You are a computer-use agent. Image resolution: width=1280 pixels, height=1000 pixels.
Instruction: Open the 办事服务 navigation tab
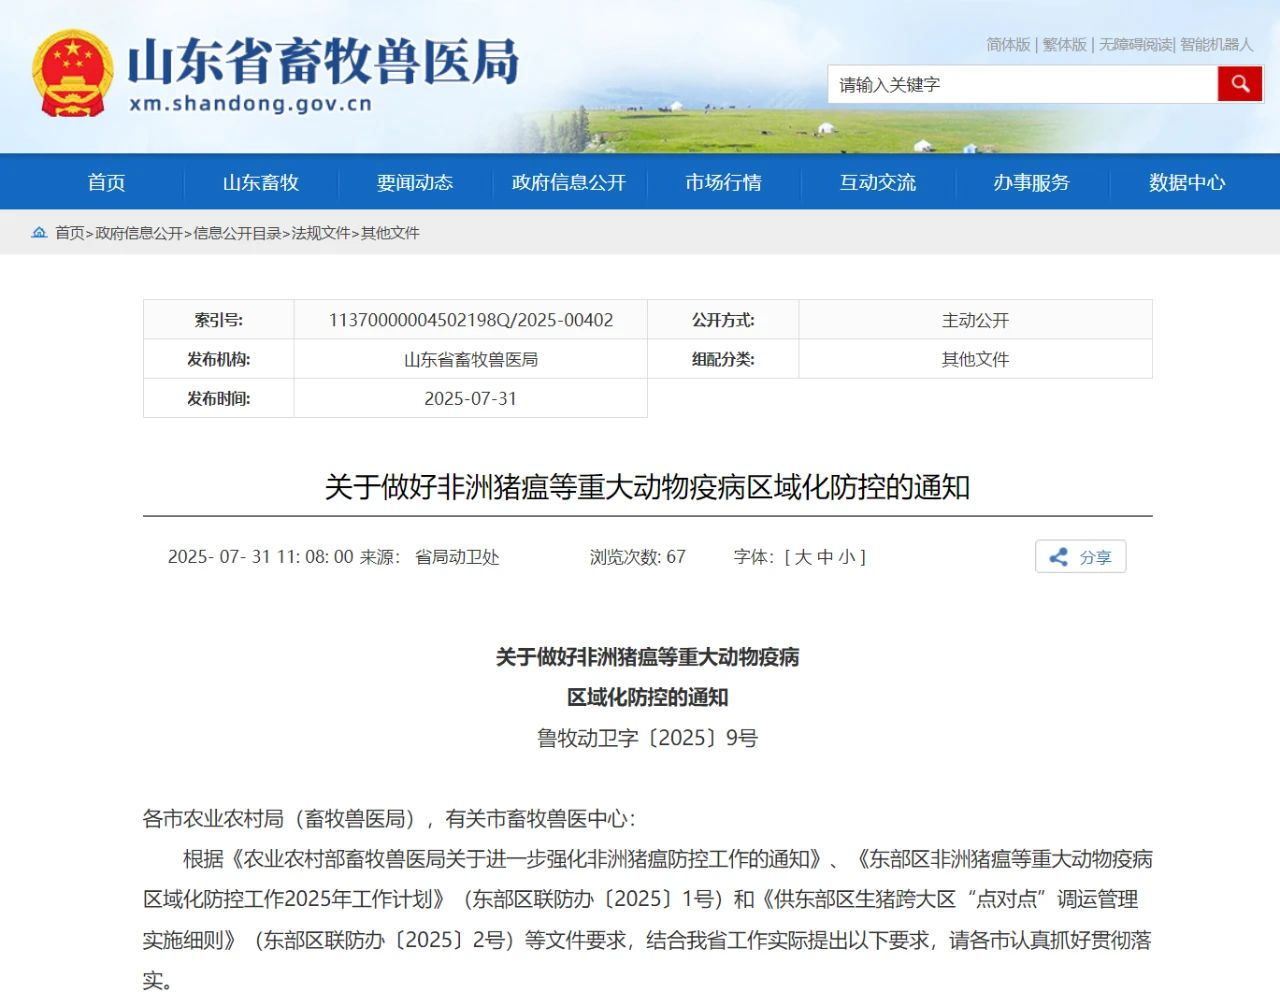coord(1032,182)
